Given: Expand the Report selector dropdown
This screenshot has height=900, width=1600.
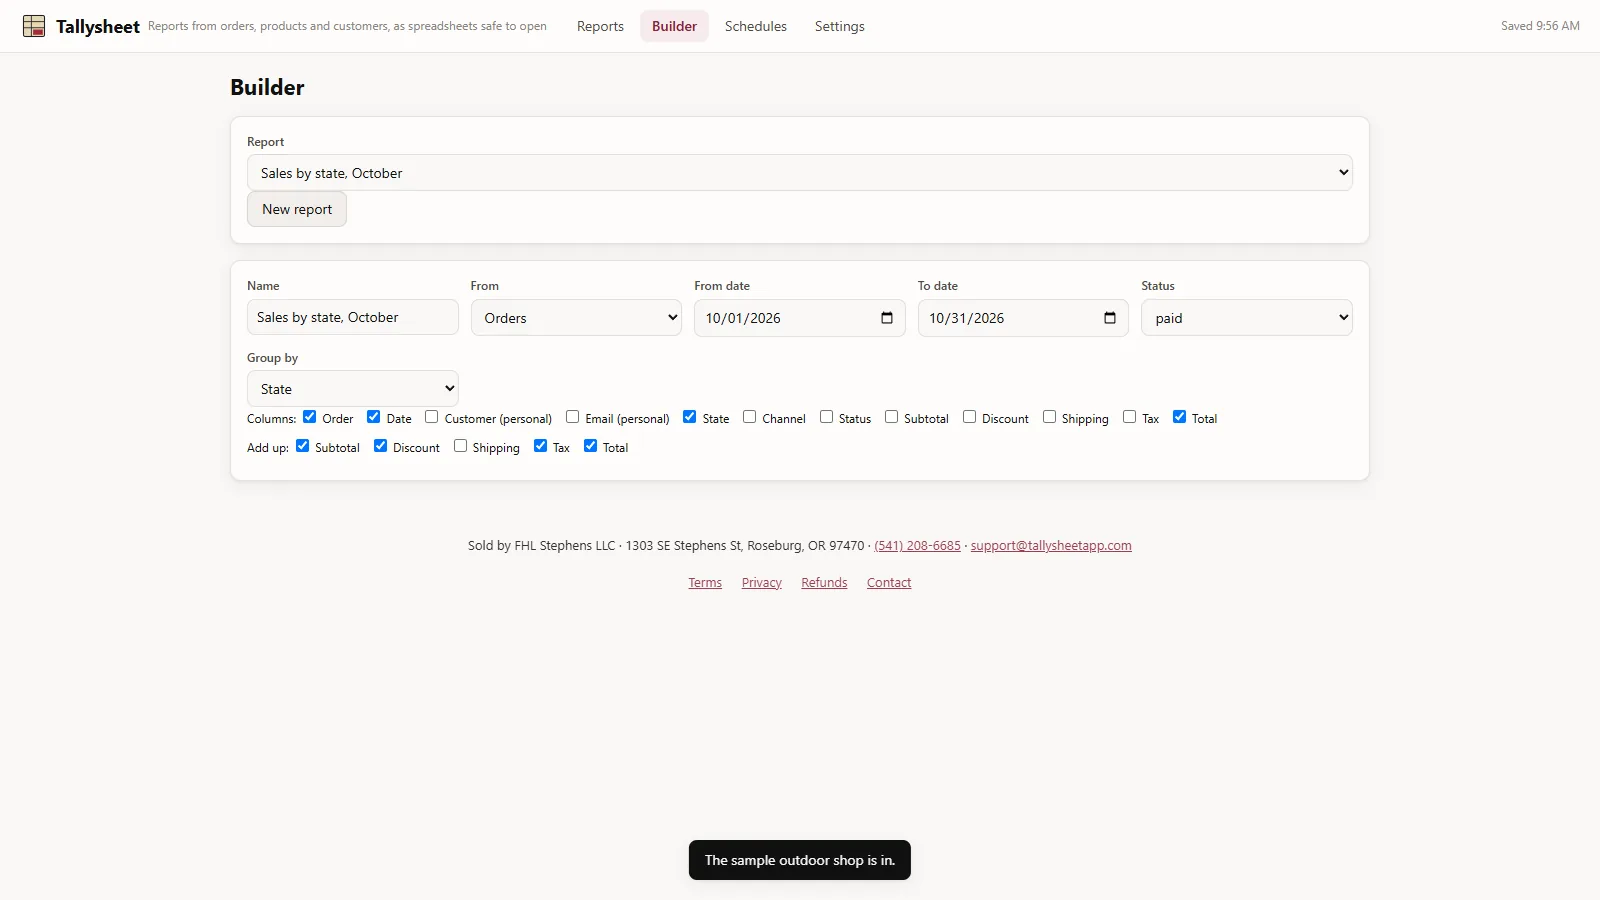Looking at the screenshot, I should [800, 172].
